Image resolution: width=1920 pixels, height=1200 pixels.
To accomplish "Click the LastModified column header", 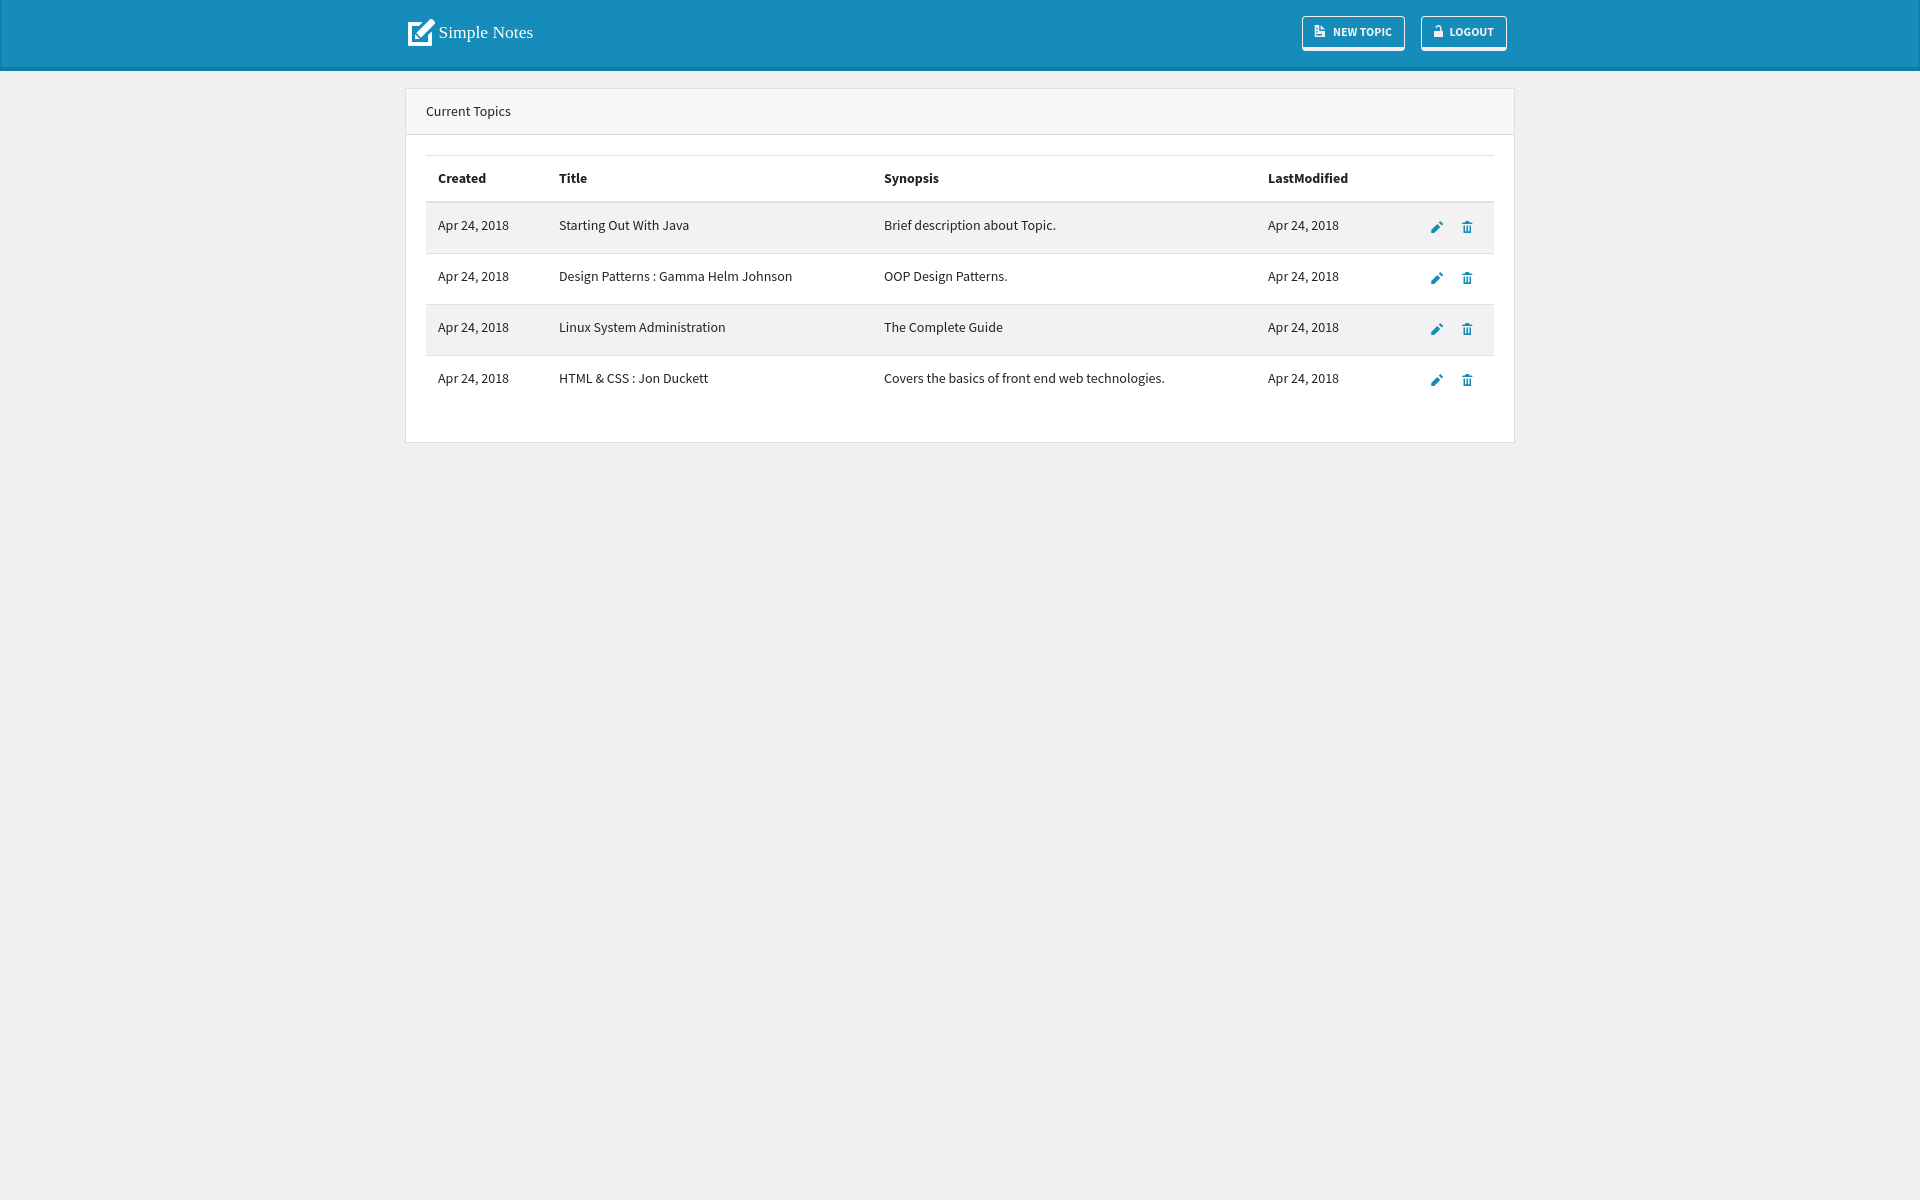I will 1307,179.
